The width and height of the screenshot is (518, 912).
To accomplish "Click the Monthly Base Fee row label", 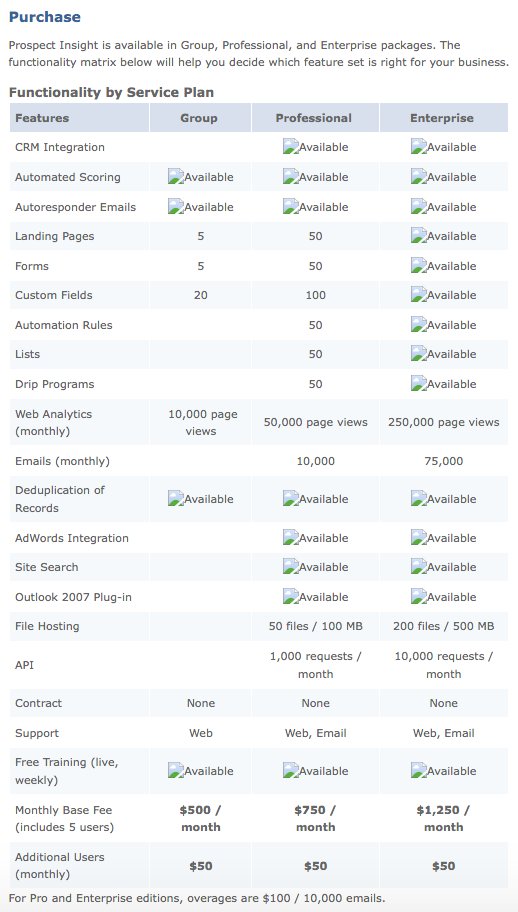I will click(x=64, y=818).
